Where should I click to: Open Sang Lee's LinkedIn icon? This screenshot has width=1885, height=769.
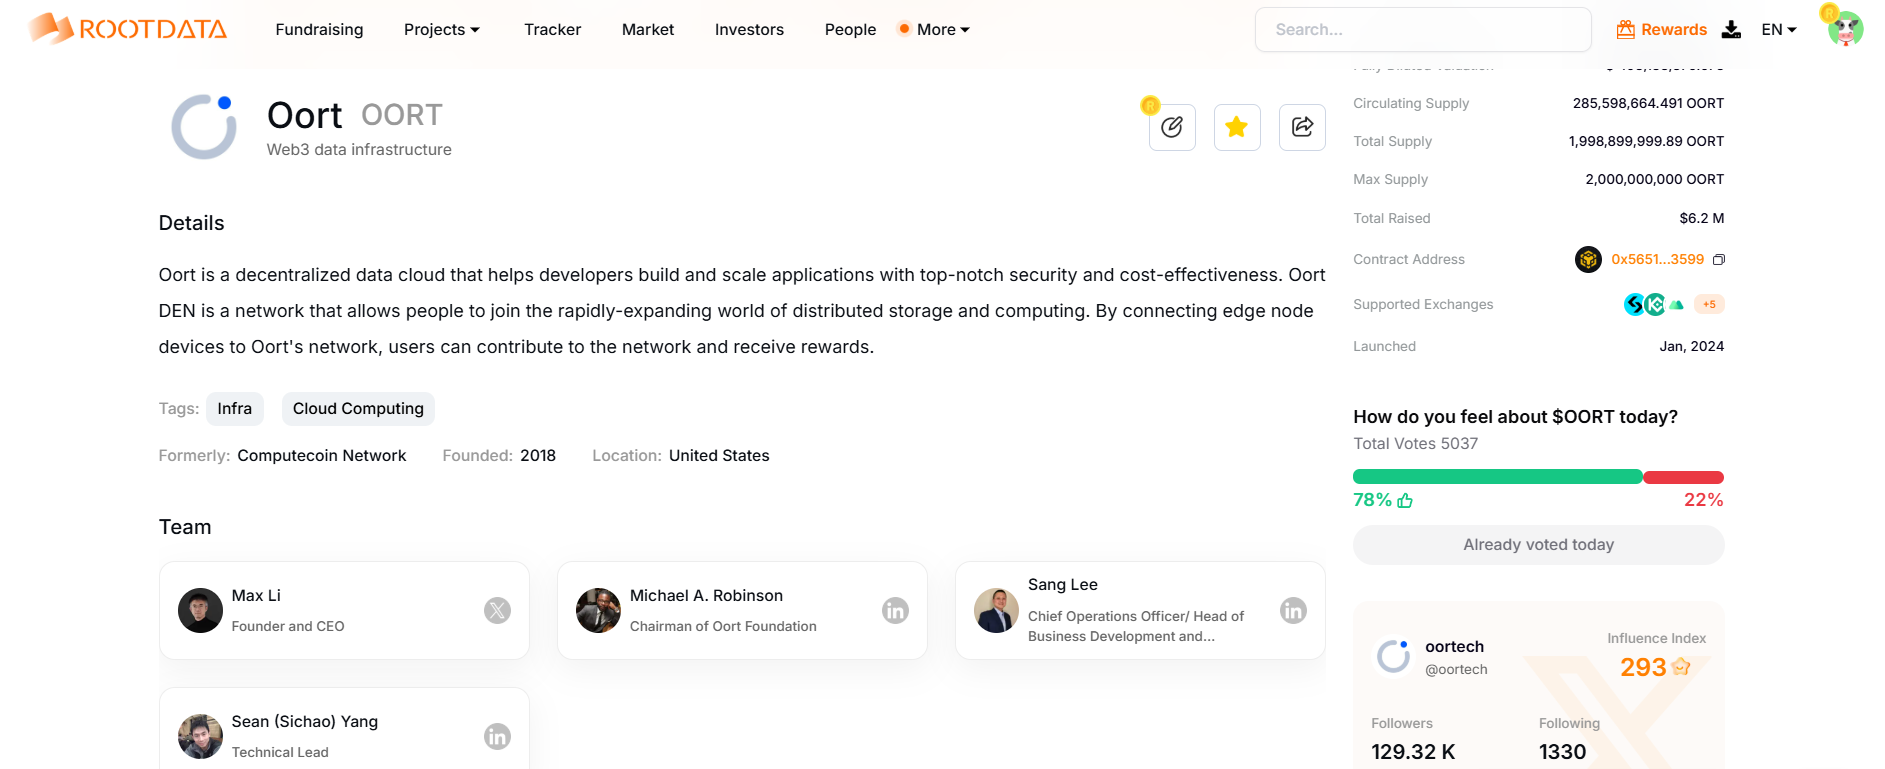coord(1293,610)
